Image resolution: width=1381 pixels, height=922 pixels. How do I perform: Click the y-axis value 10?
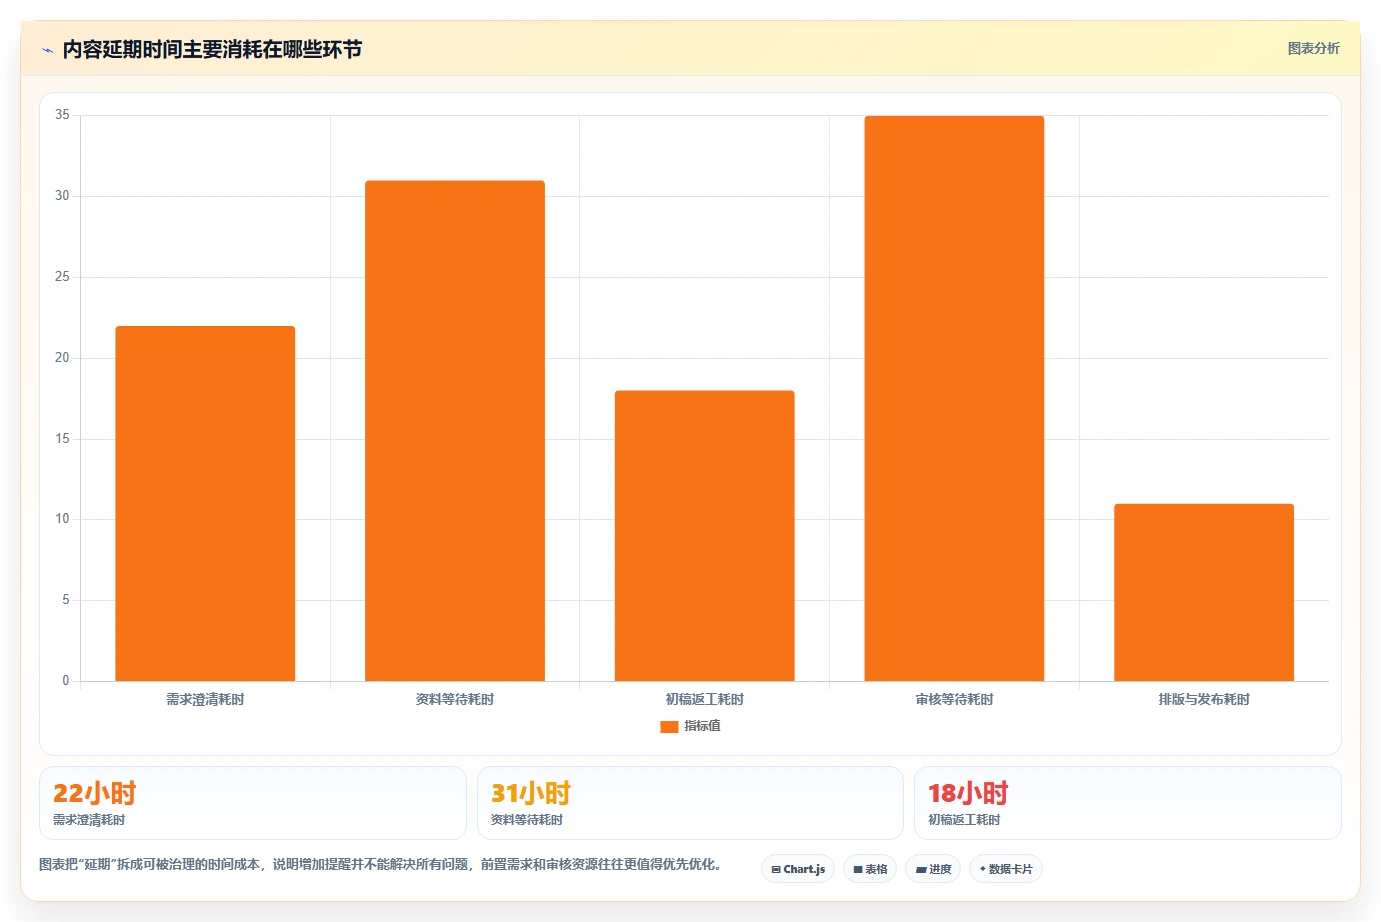pos(62,519)
